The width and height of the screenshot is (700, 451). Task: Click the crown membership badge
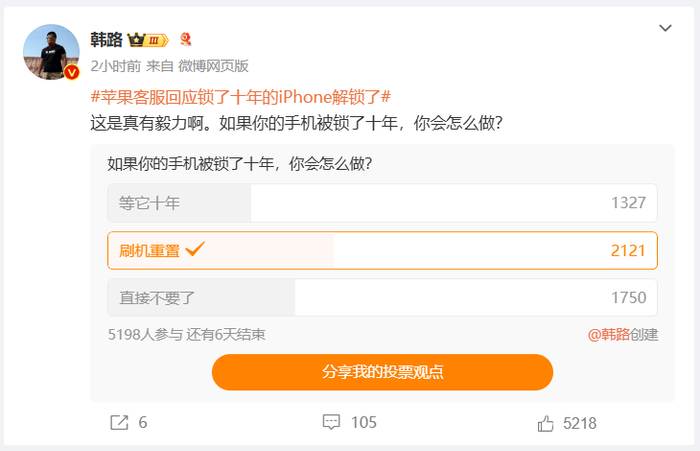pyautogui.click(x=145, y=40)
